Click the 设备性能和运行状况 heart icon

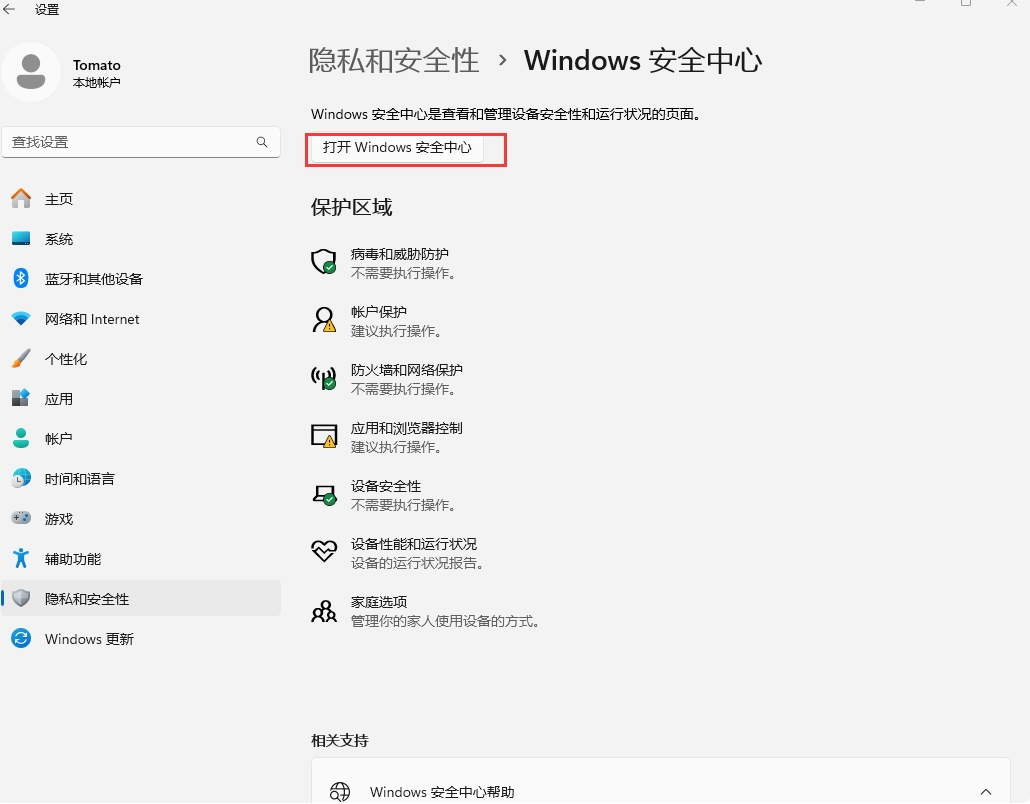pos(324,551)
